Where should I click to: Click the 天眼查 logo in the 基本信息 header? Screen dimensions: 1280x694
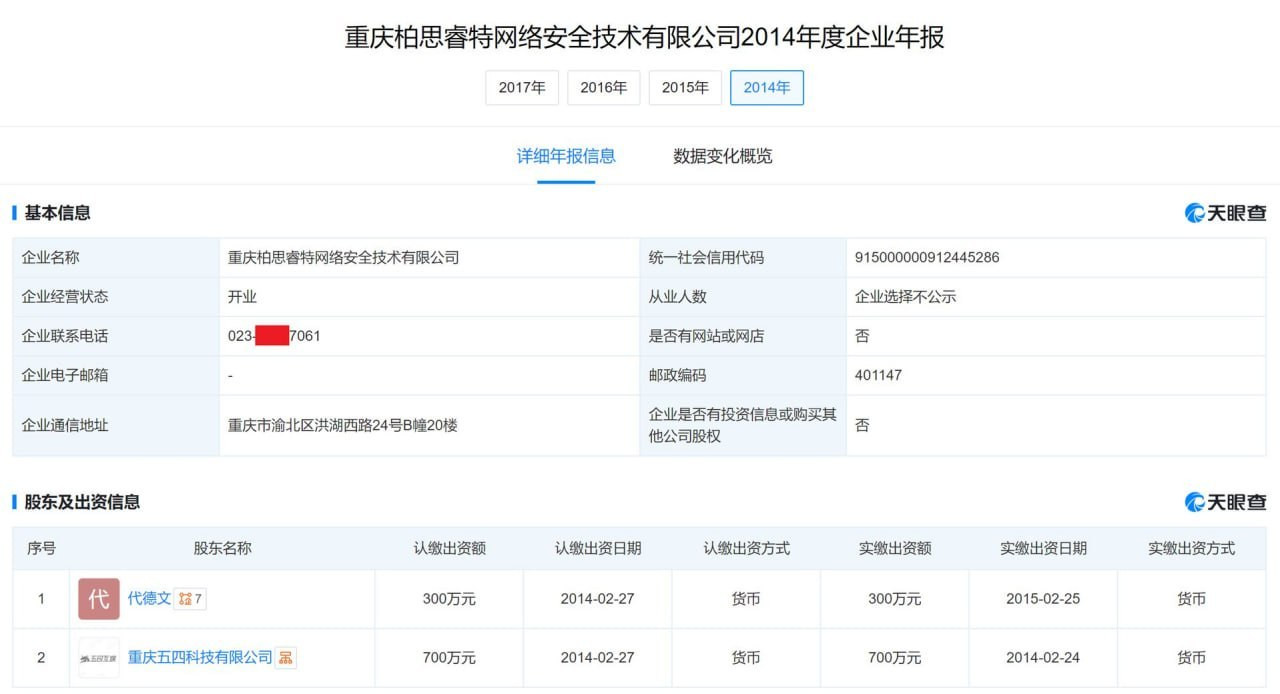click(x=1225, y=213)
